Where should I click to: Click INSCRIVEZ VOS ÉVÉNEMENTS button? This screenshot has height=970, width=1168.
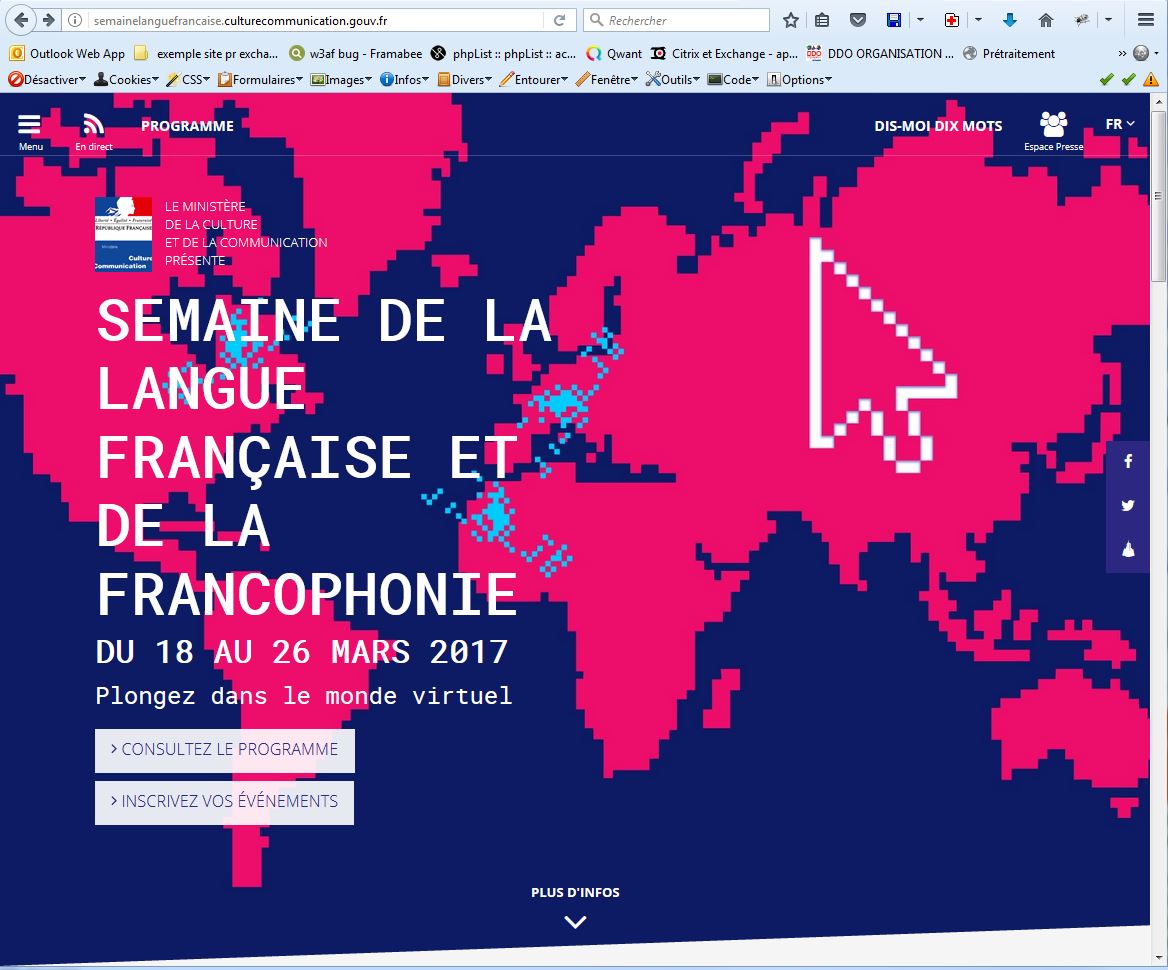pos(225,802)
